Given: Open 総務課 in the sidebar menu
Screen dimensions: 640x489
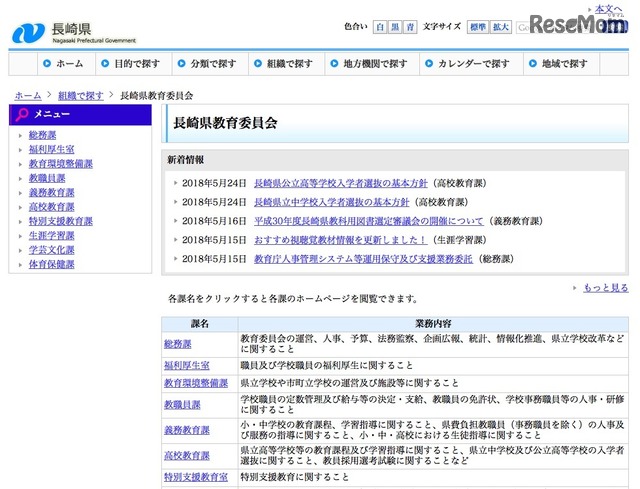Looking at the screenshot, I should pos(43,134).
